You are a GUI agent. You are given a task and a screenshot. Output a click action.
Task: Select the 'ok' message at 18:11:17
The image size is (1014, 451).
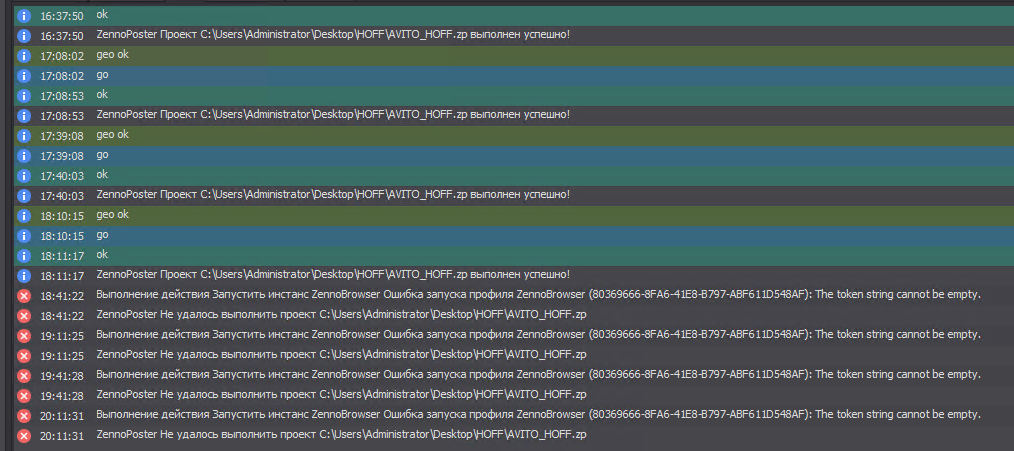(102, 254)
